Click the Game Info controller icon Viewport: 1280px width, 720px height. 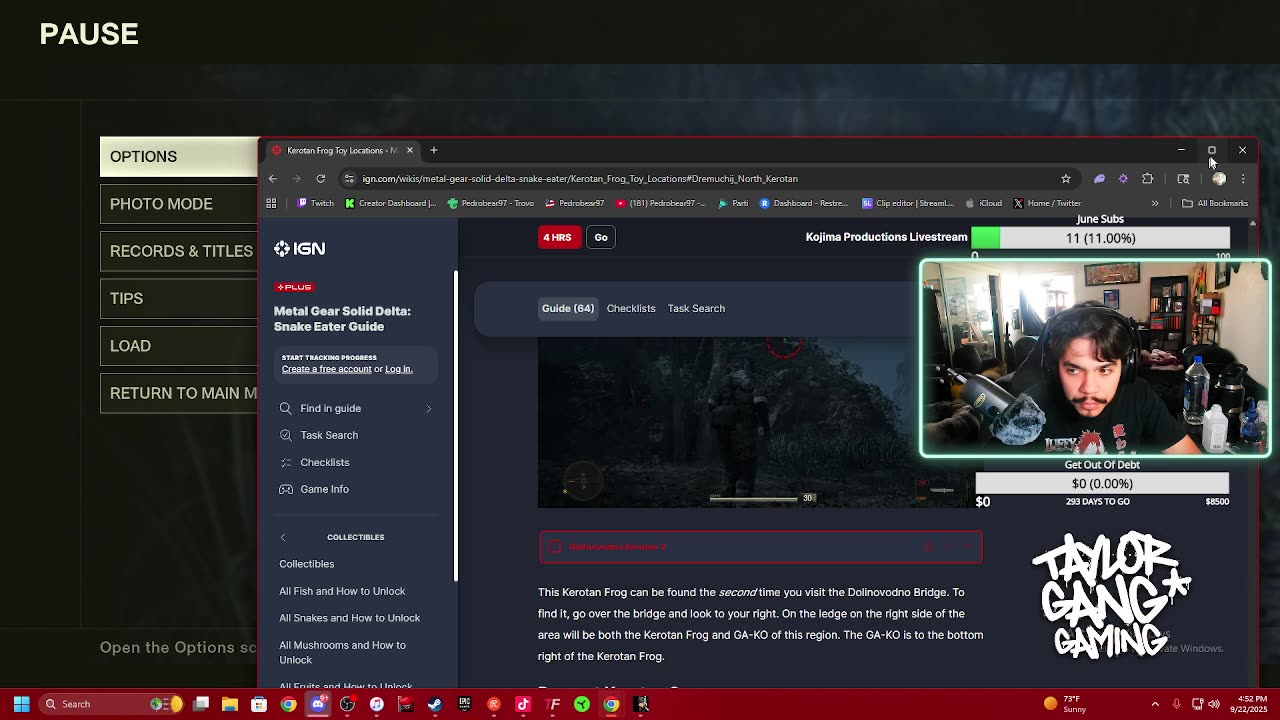click(x=286, y=489)
